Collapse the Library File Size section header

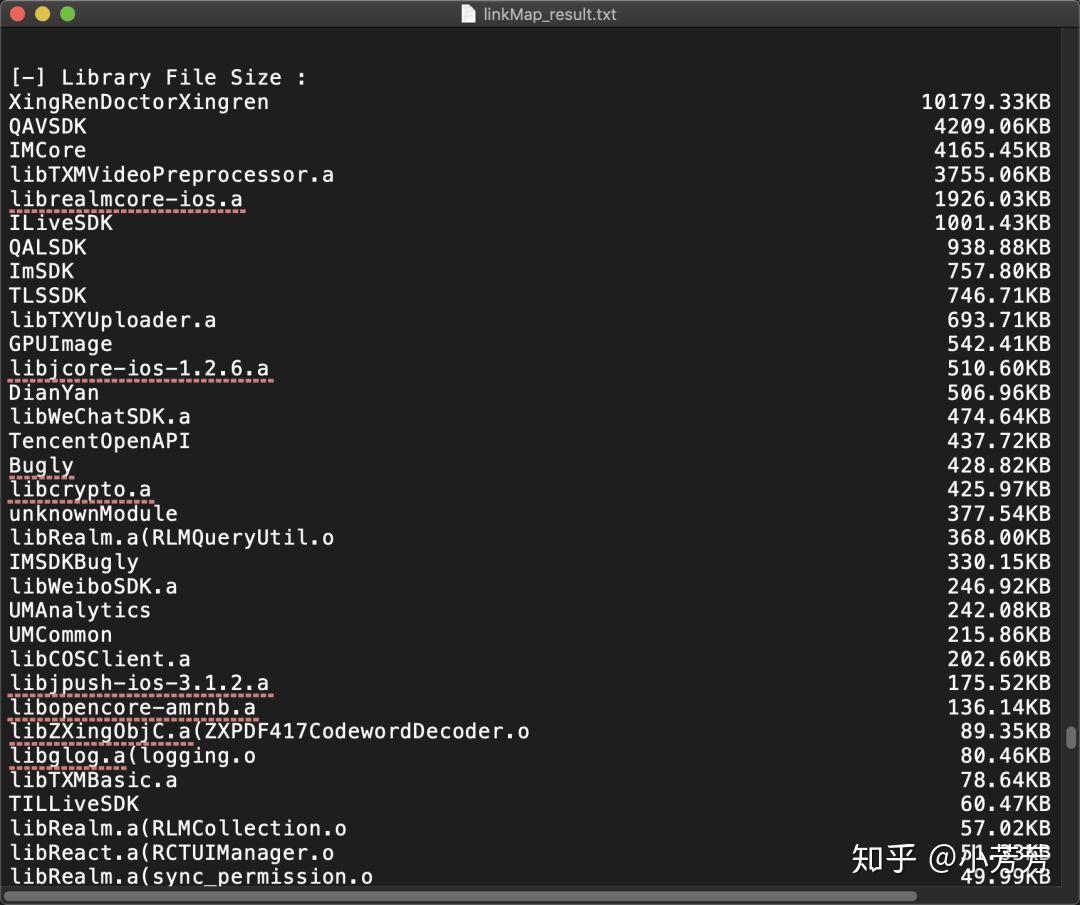click(x=19, y=77)
